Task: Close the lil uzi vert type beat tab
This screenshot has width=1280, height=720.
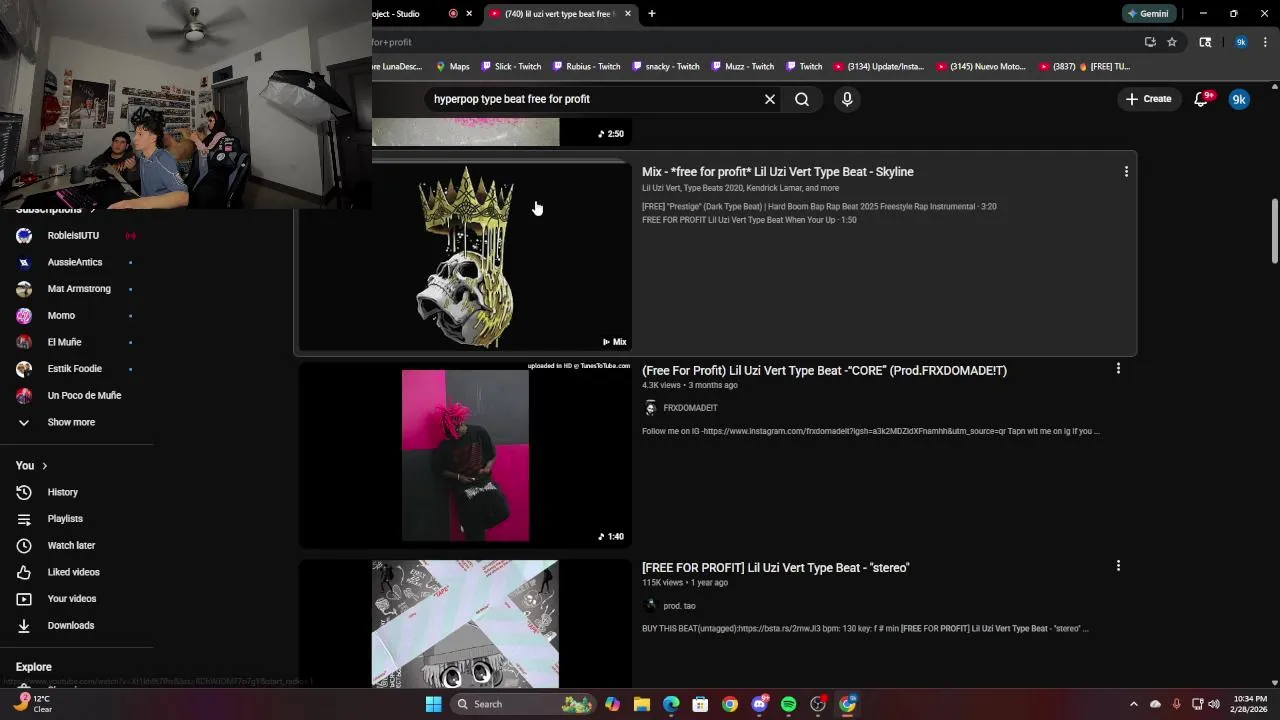Action: tap(628, 14)
